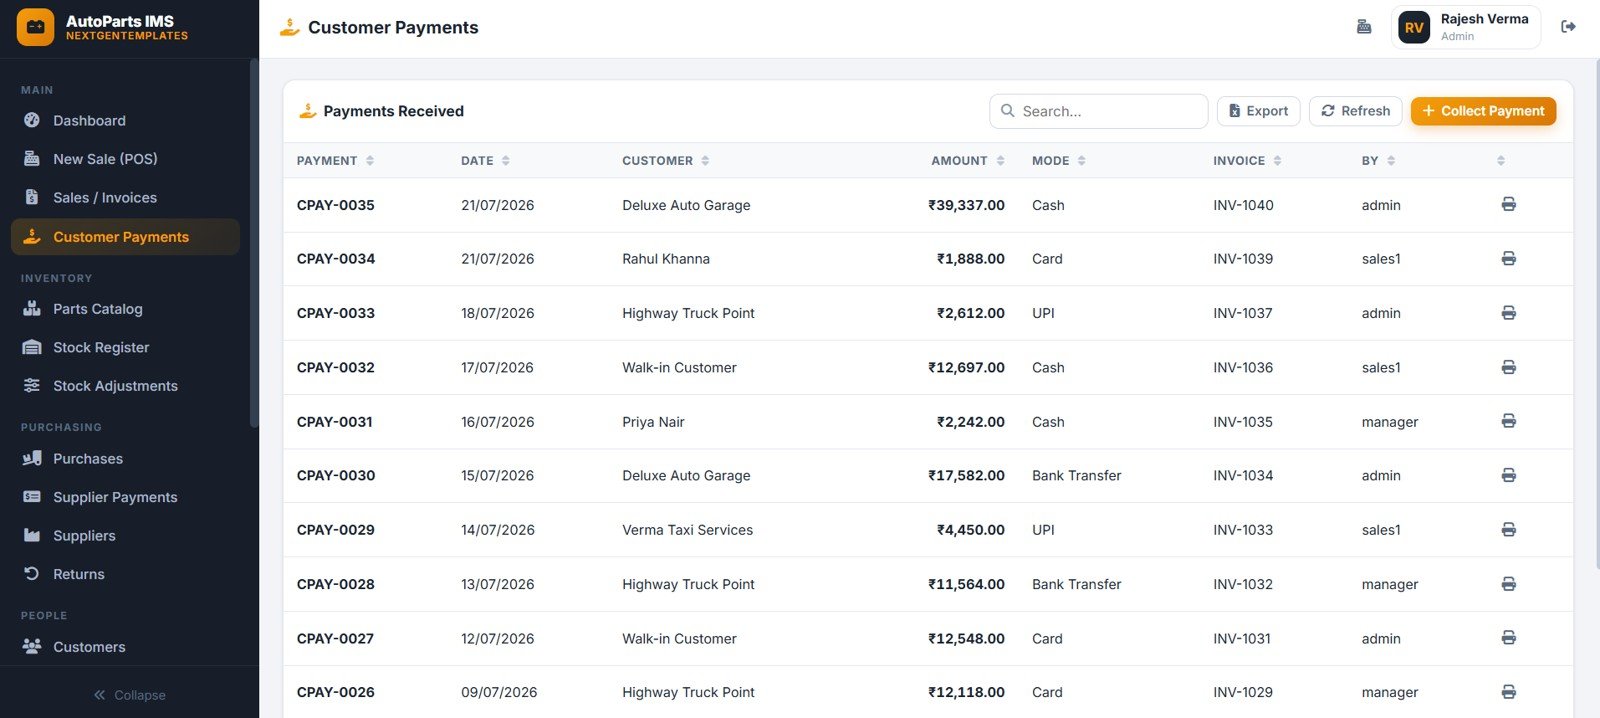Click invoice INV-1029 cell

point(1243,692)
